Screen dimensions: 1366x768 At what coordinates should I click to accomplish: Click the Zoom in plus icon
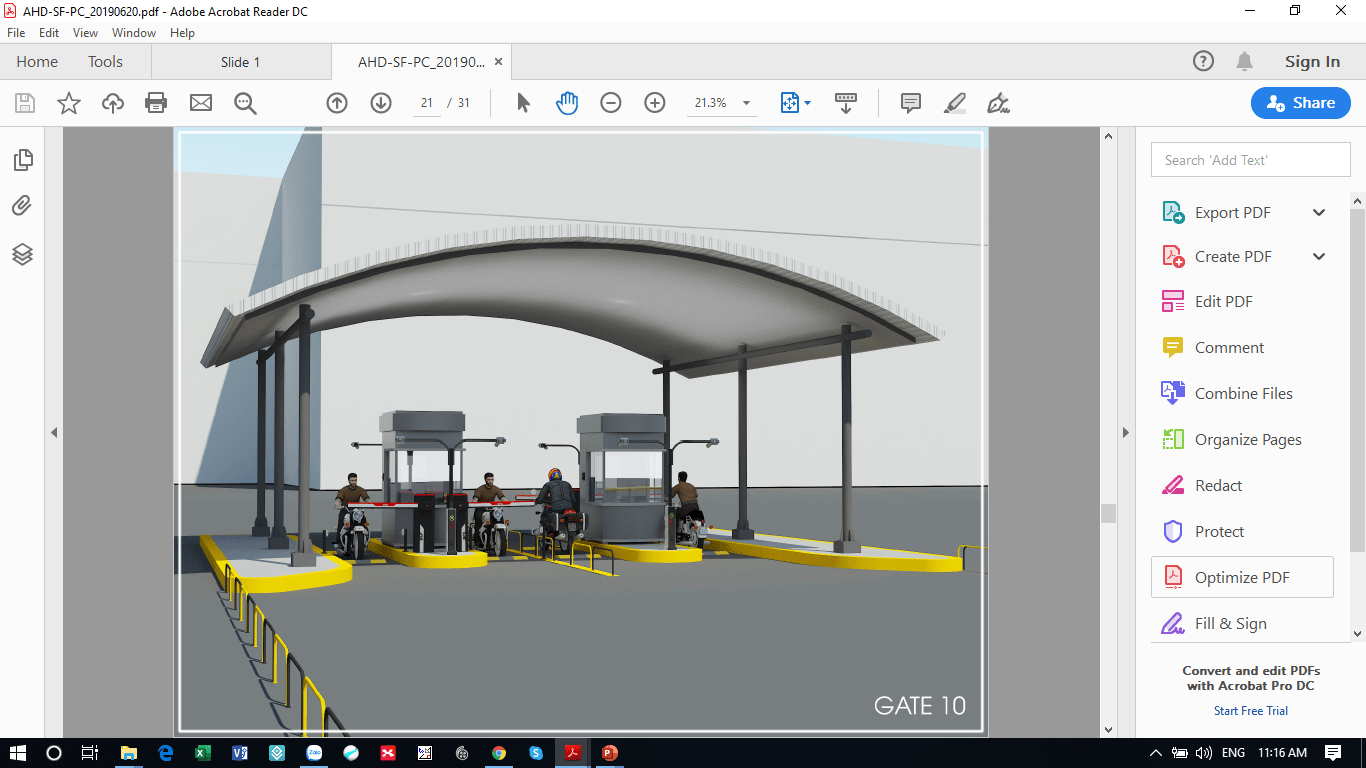coord(655,103)
